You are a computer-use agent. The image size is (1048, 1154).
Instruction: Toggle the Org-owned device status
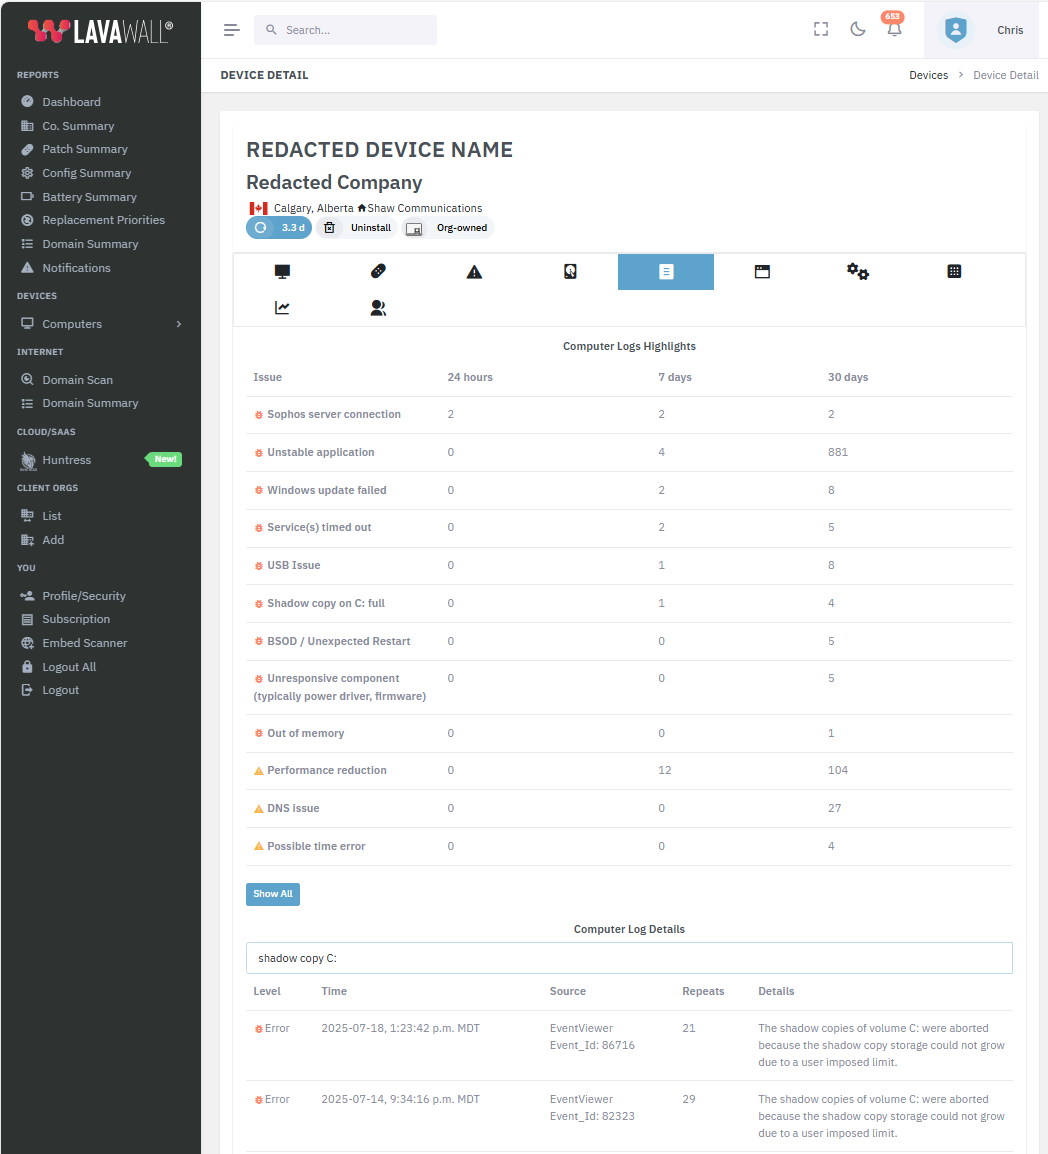[448, 227]
